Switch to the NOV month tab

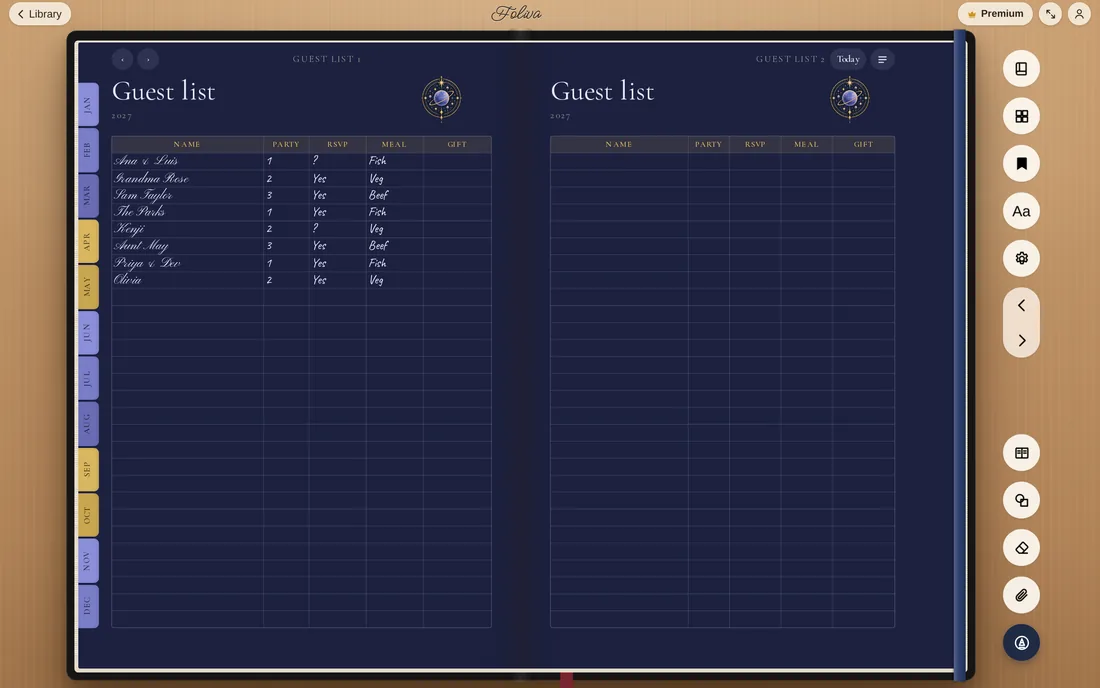coord(88,560)
